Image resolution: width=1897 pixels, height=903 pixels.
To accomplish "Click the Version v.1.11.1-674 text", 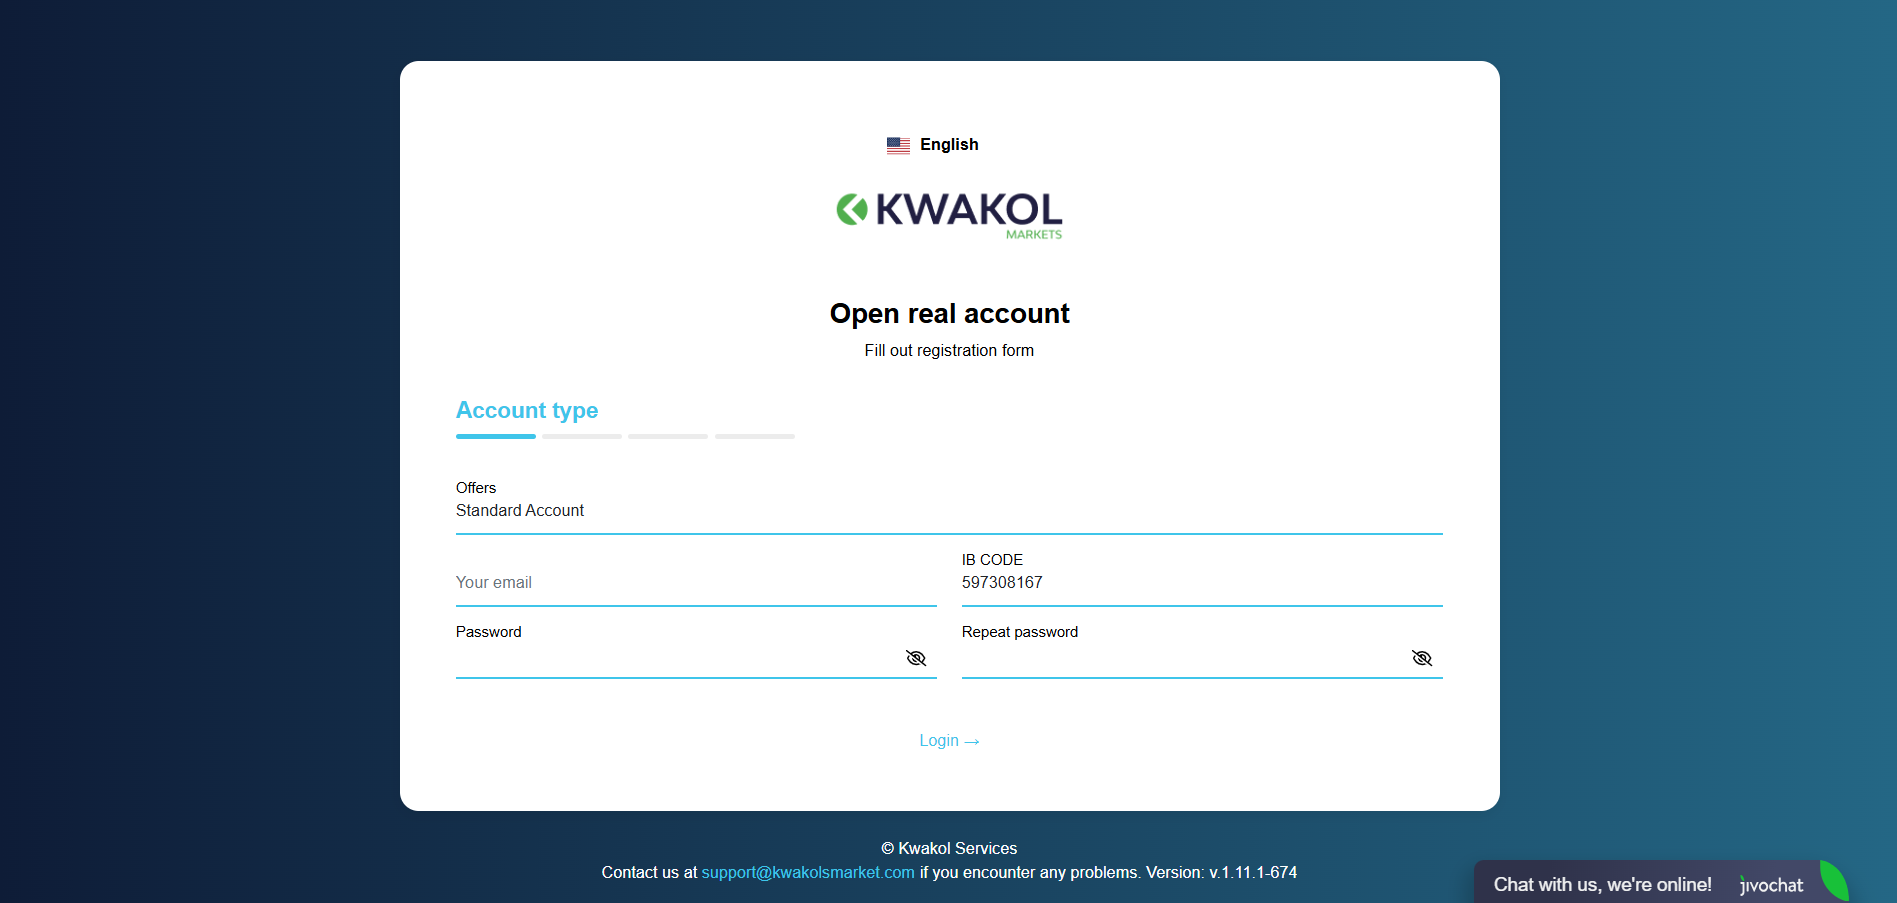I will (x=1221, y=872).
